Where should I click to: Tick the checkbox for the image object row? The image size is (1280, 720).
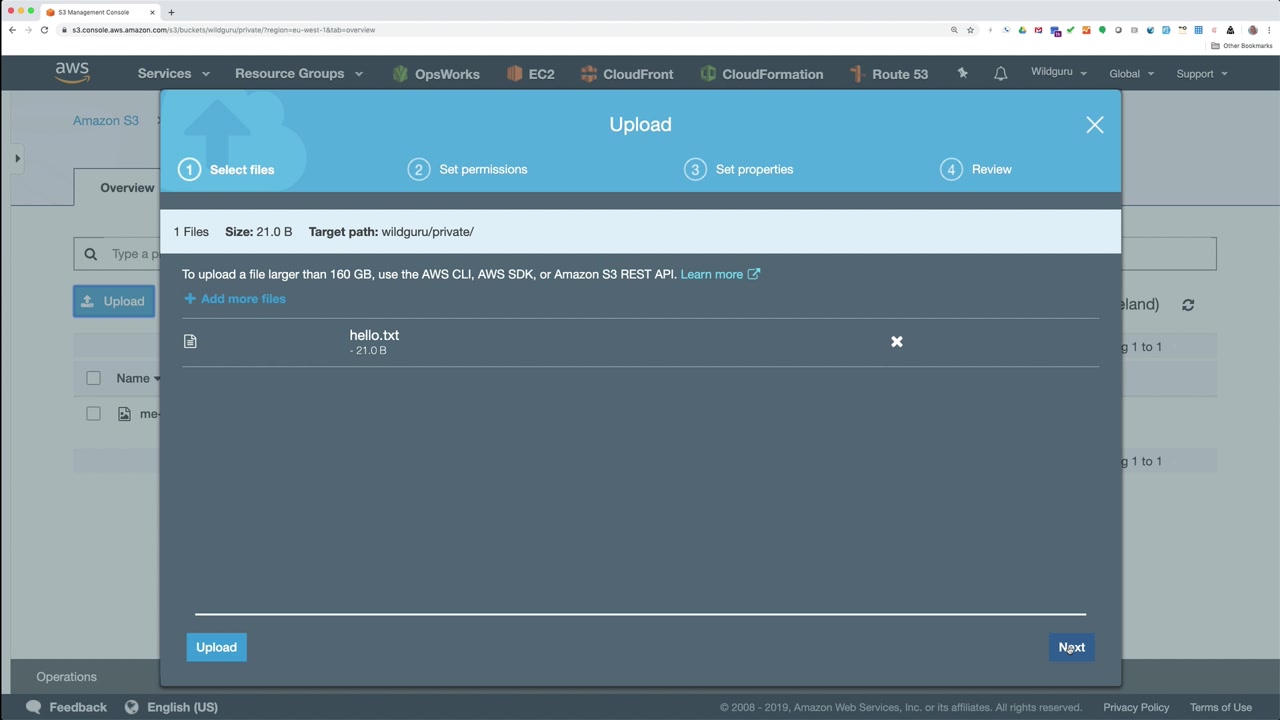93,414
